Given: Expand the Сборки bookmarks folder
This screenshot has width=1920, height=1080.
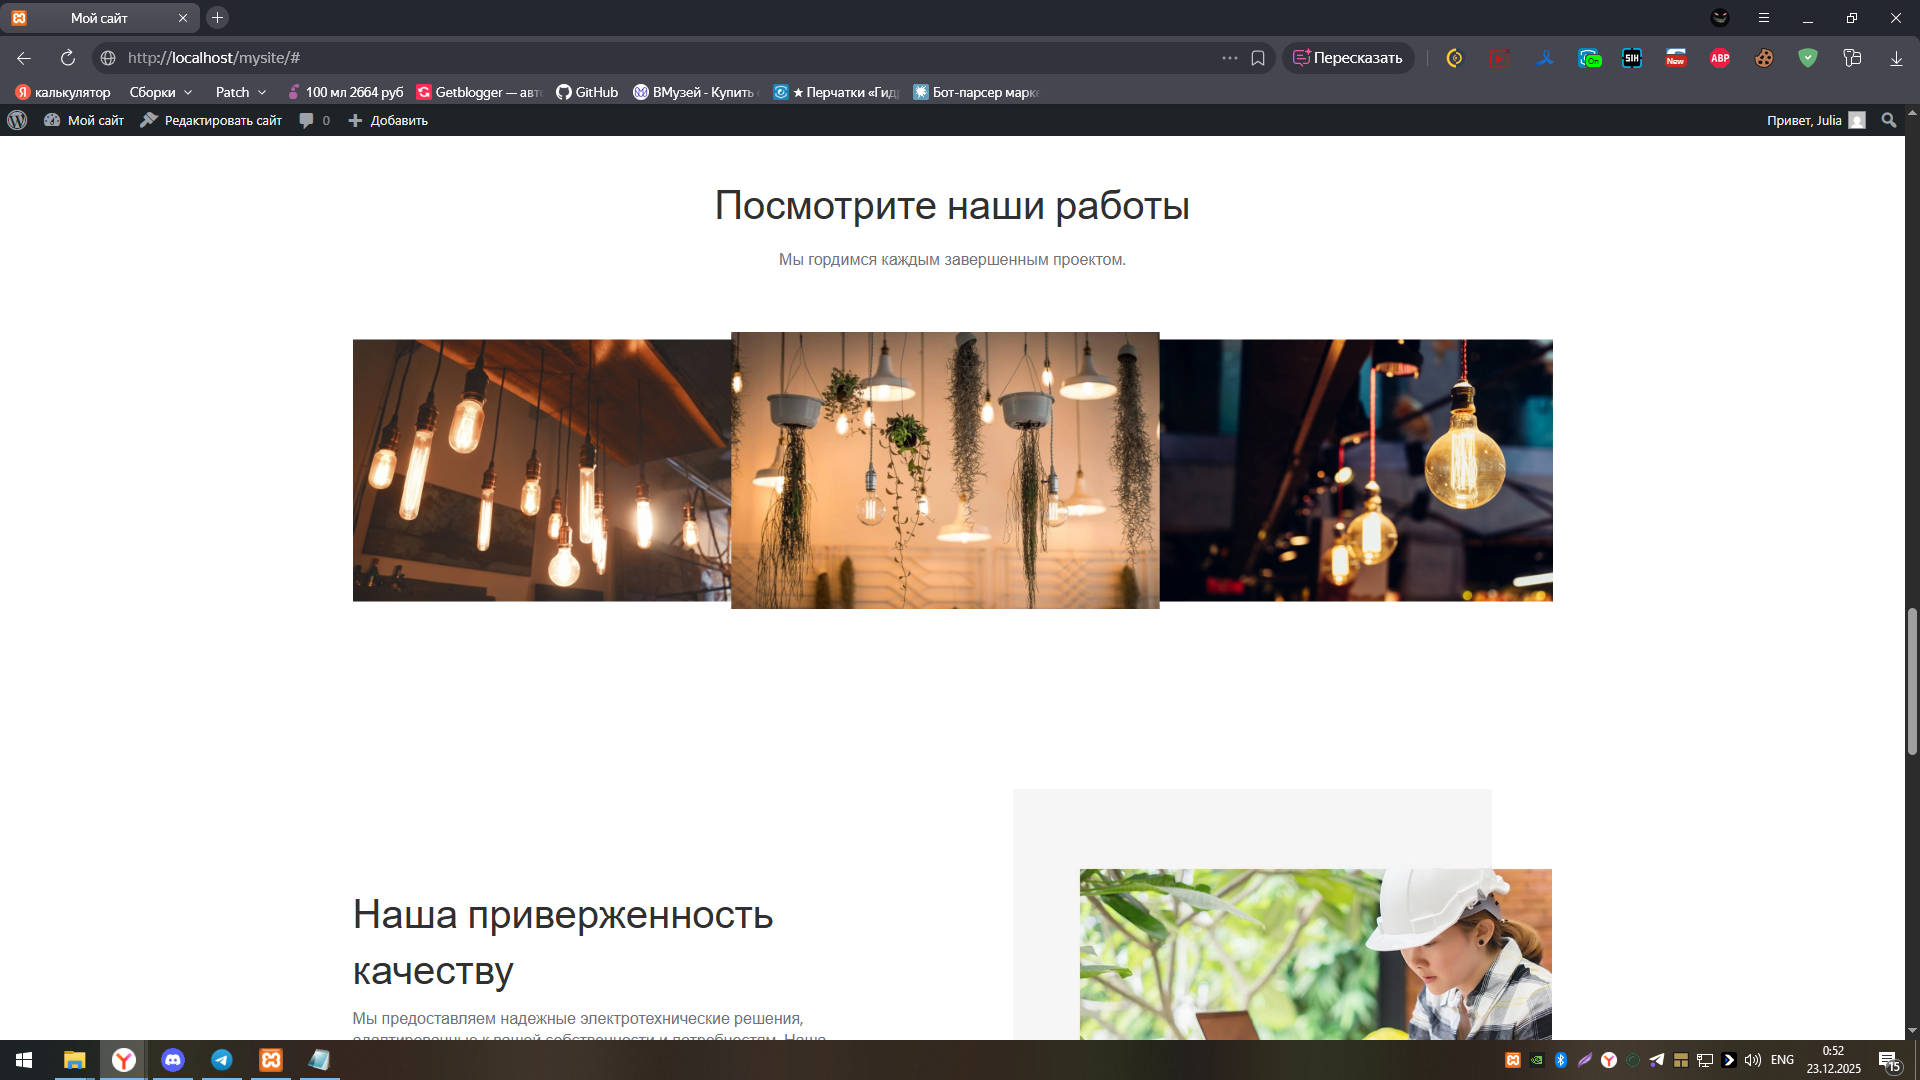Looking at the screenshot, I should (160, 92).
